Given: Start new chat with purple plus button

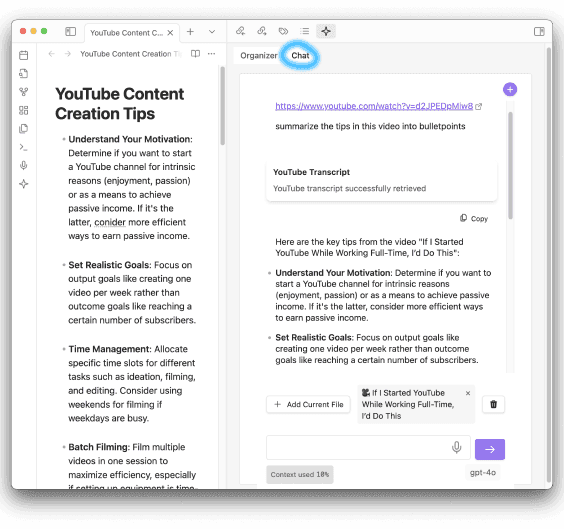Looking at the screenshot, I should [x=510, y=89].
